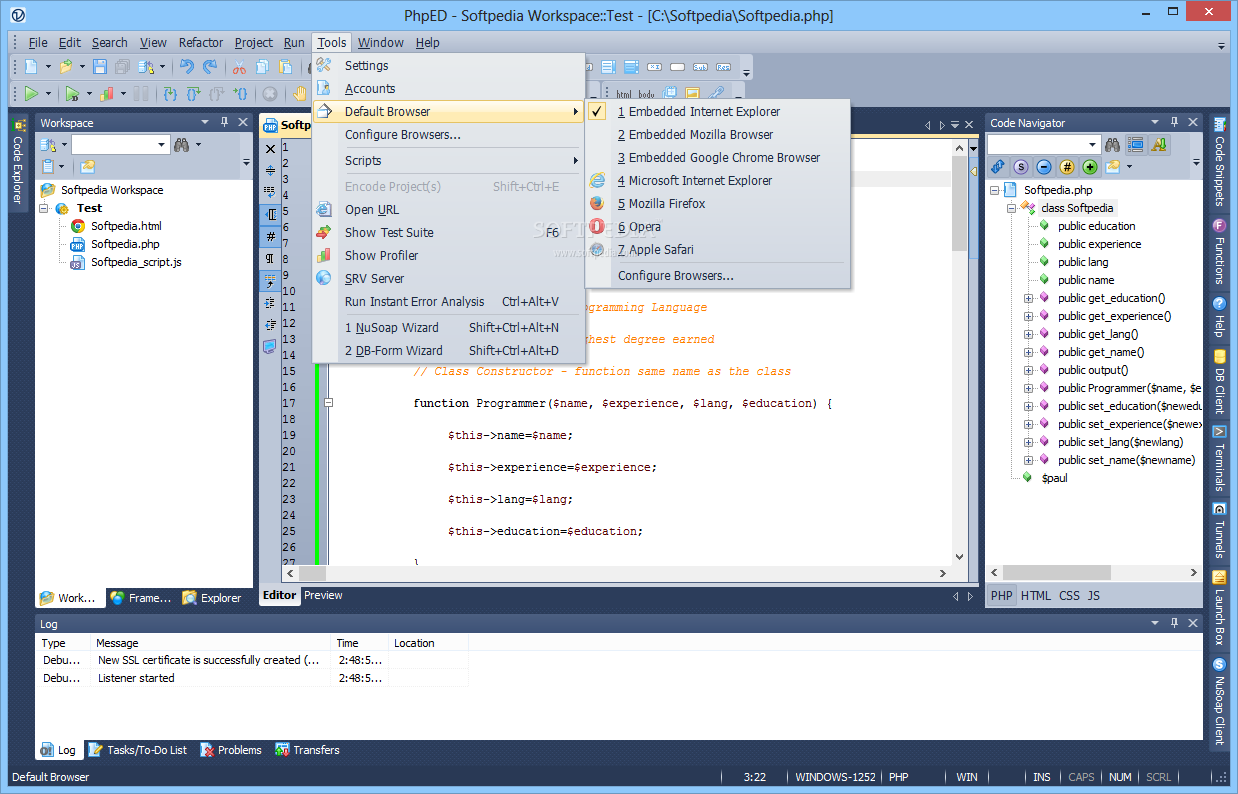This screenshot has width=1238, height=794.
Task: Click the indent lines icon in editor gutter
Action: pyautogui.click(x=270, y=302)
